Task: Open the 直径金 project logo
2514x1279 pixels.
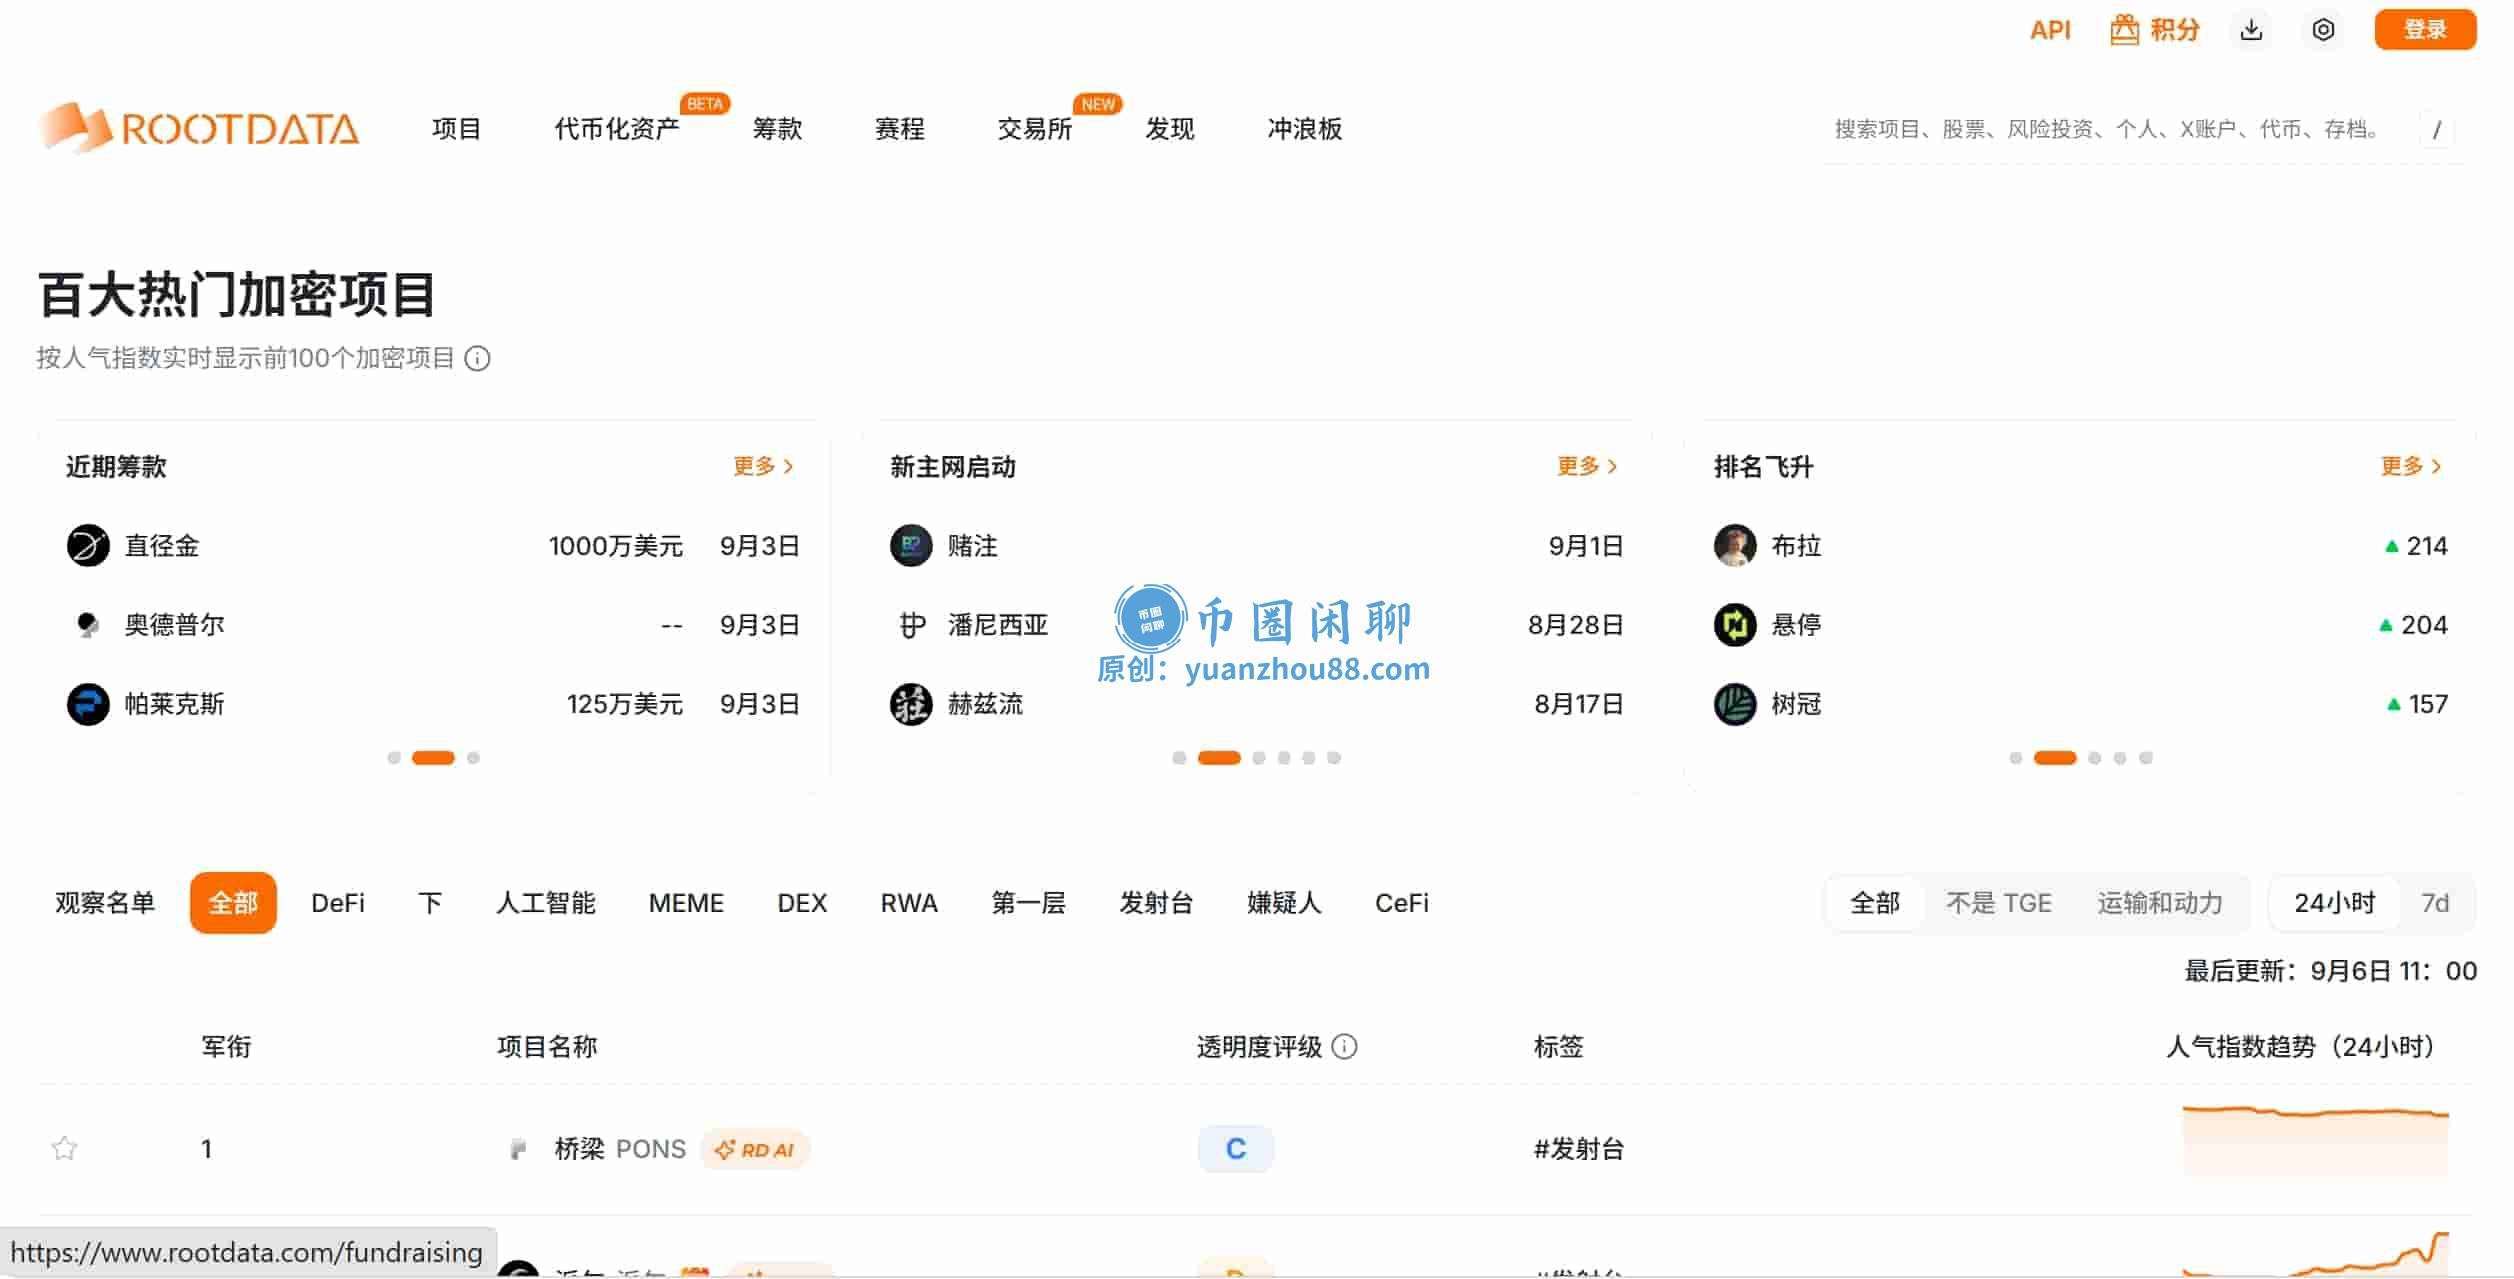Action: click(x=88, y=546)
